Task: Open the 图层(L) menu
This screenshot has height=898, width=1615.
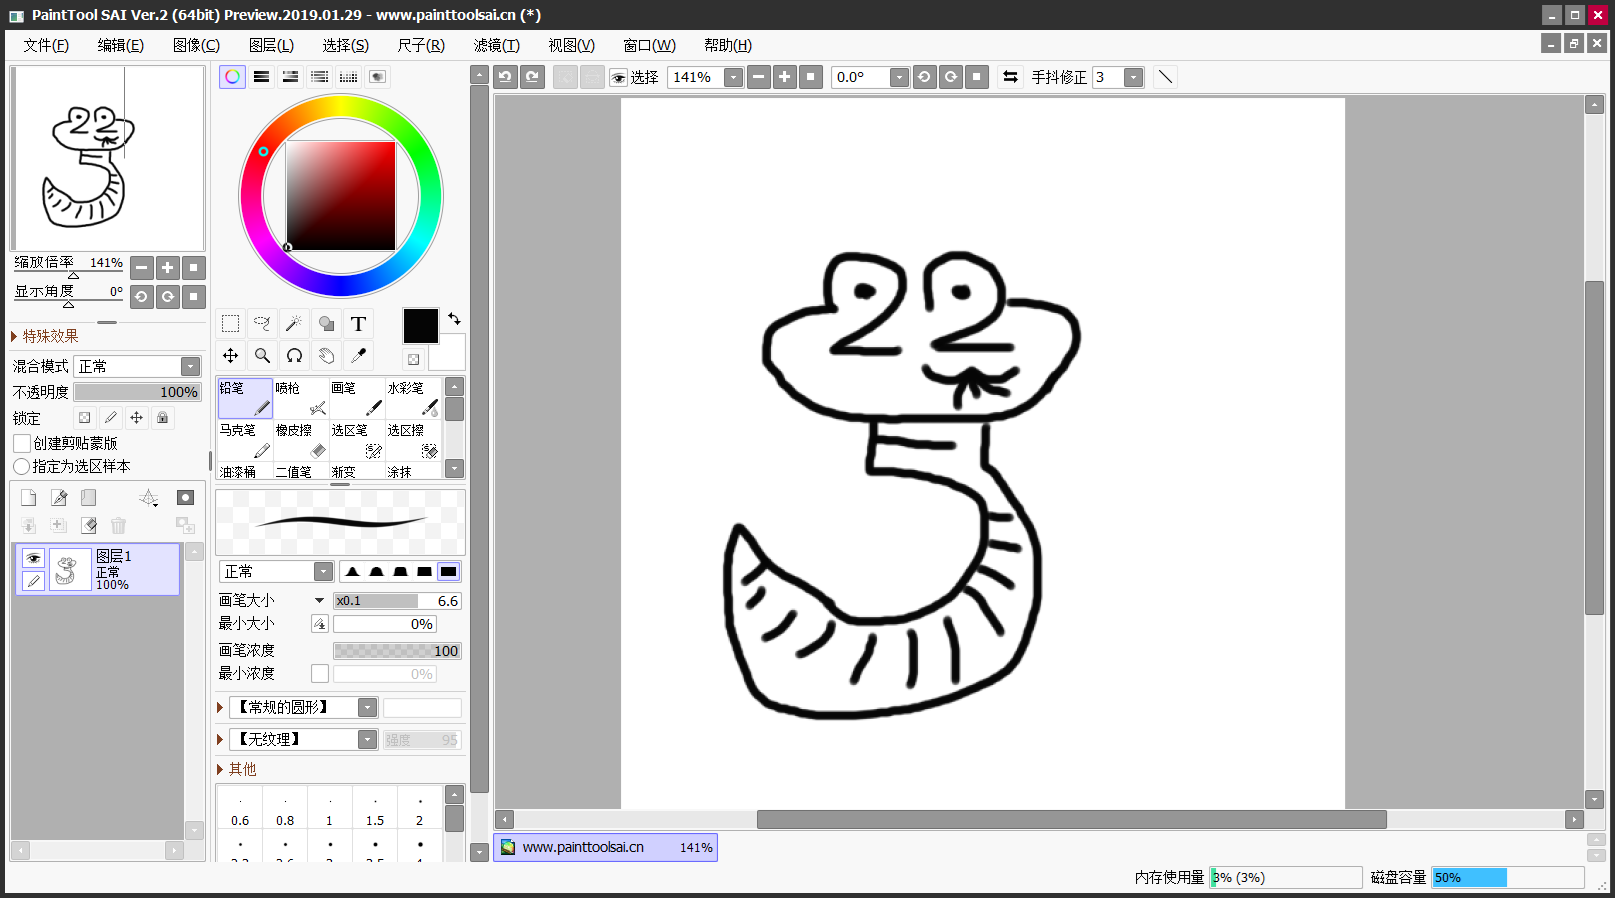Action: (x=271, y=45)
